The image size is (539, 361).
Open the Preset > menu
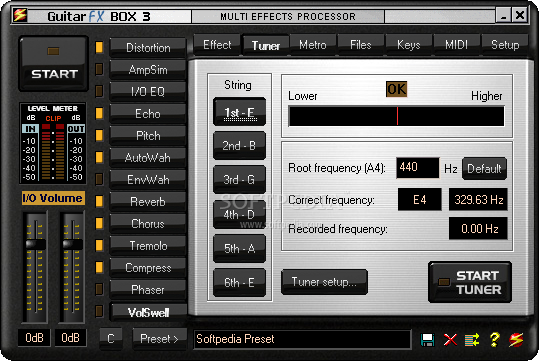tap(159, 339)
